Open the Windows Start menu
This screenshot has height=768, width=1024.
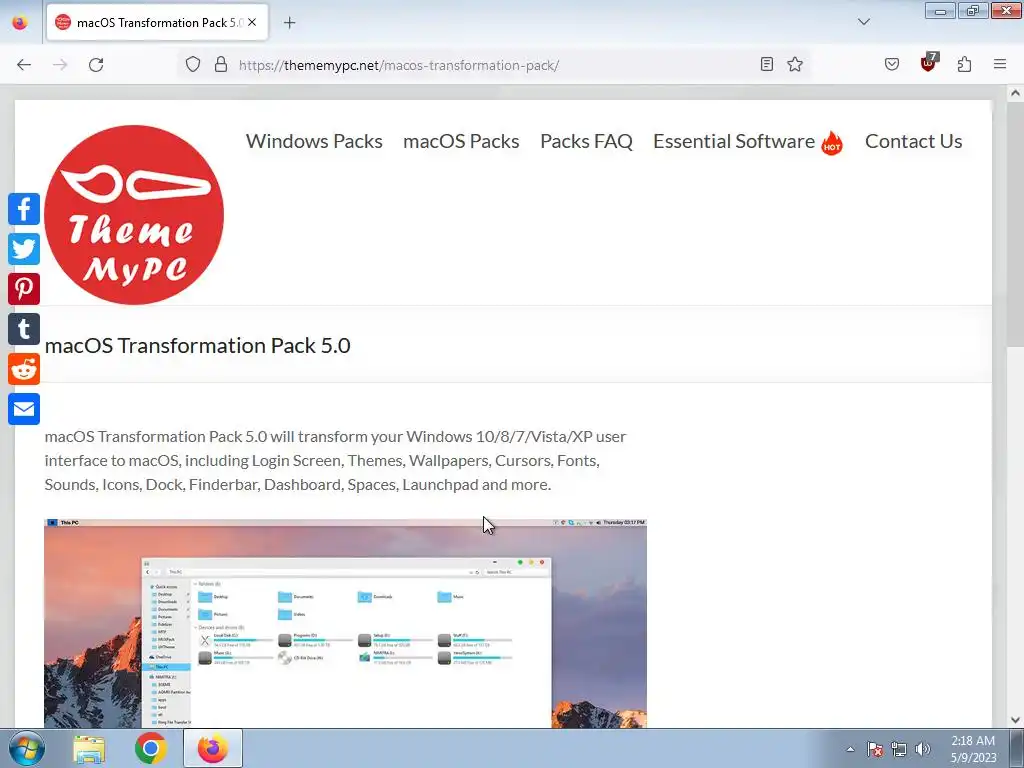(x=25, y=748)
